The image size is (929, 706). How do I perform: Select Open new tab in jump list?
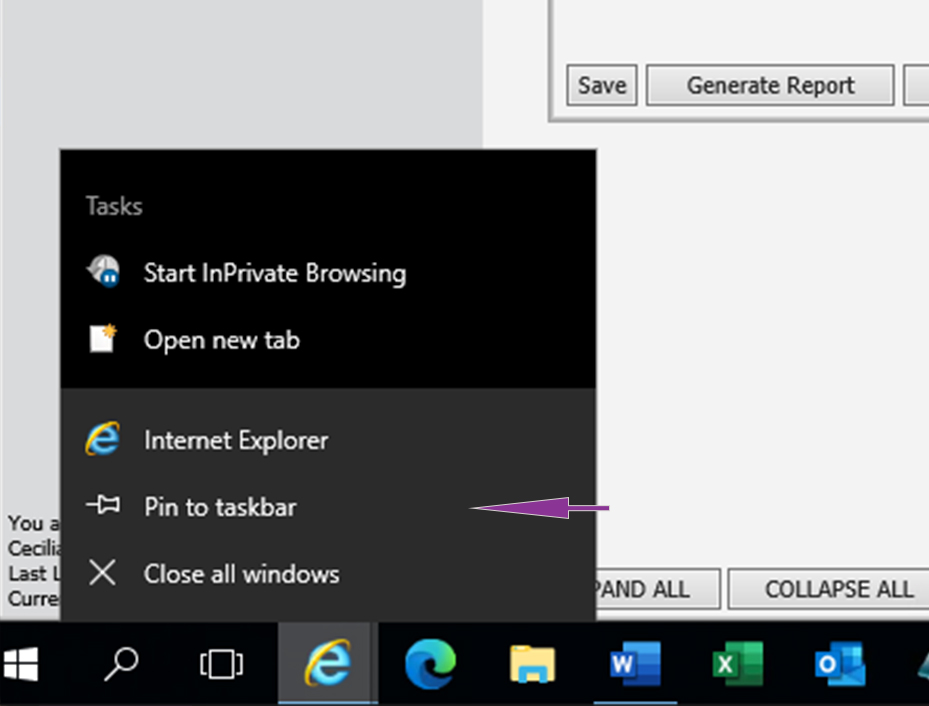(328, 340)
